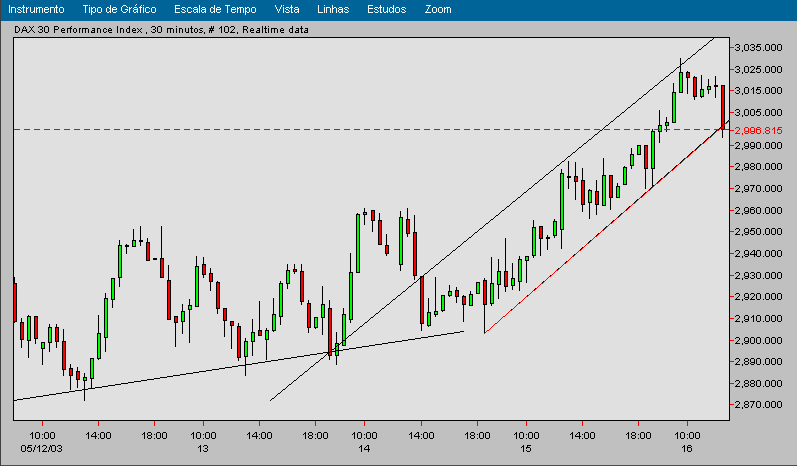Click the date label 14 on time axis
Image resolution: width=797 pixels, height=466 pixels.
click(x=364, y=449)
